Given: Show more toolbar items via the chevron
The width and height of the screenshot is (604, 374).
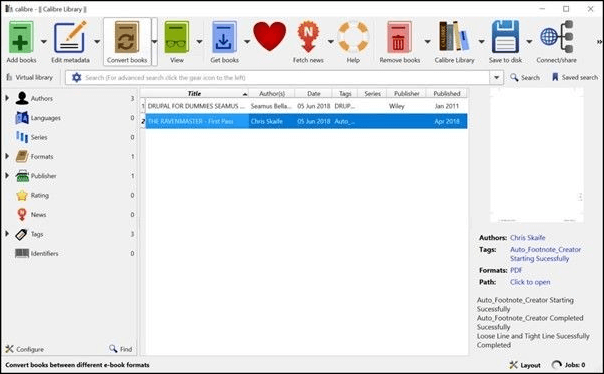Looking at the screenshot, I should pyautogui.click(x=599, y=42).
